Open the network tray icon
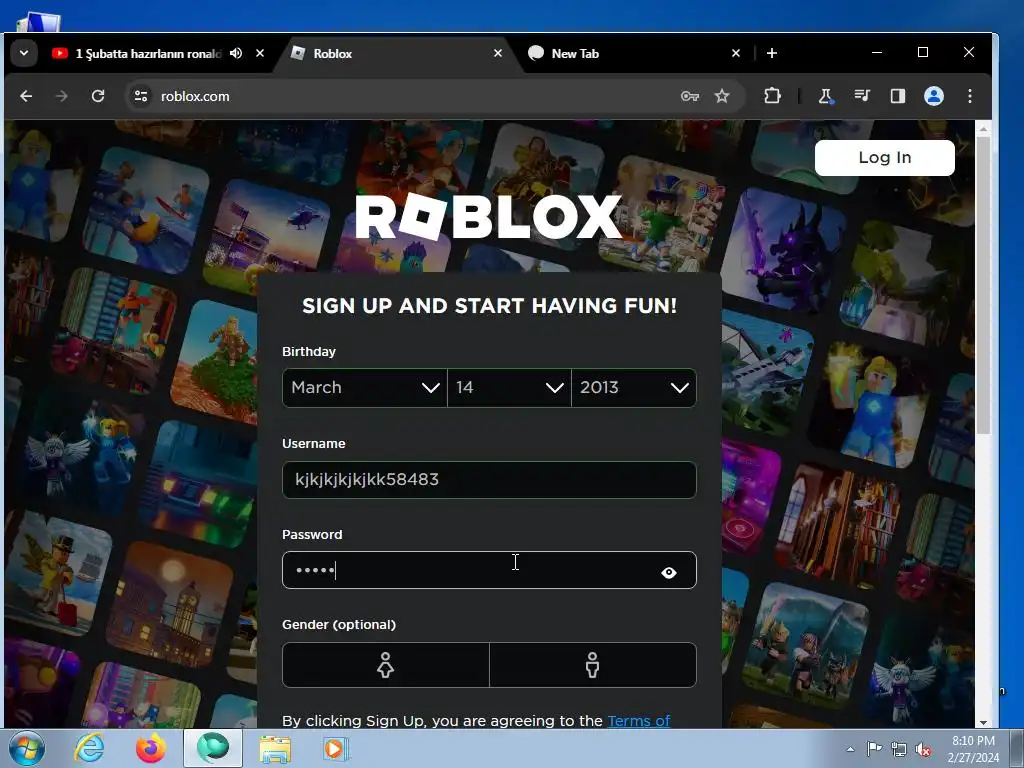Screen dimensions: 1024x768 point(899,749)
